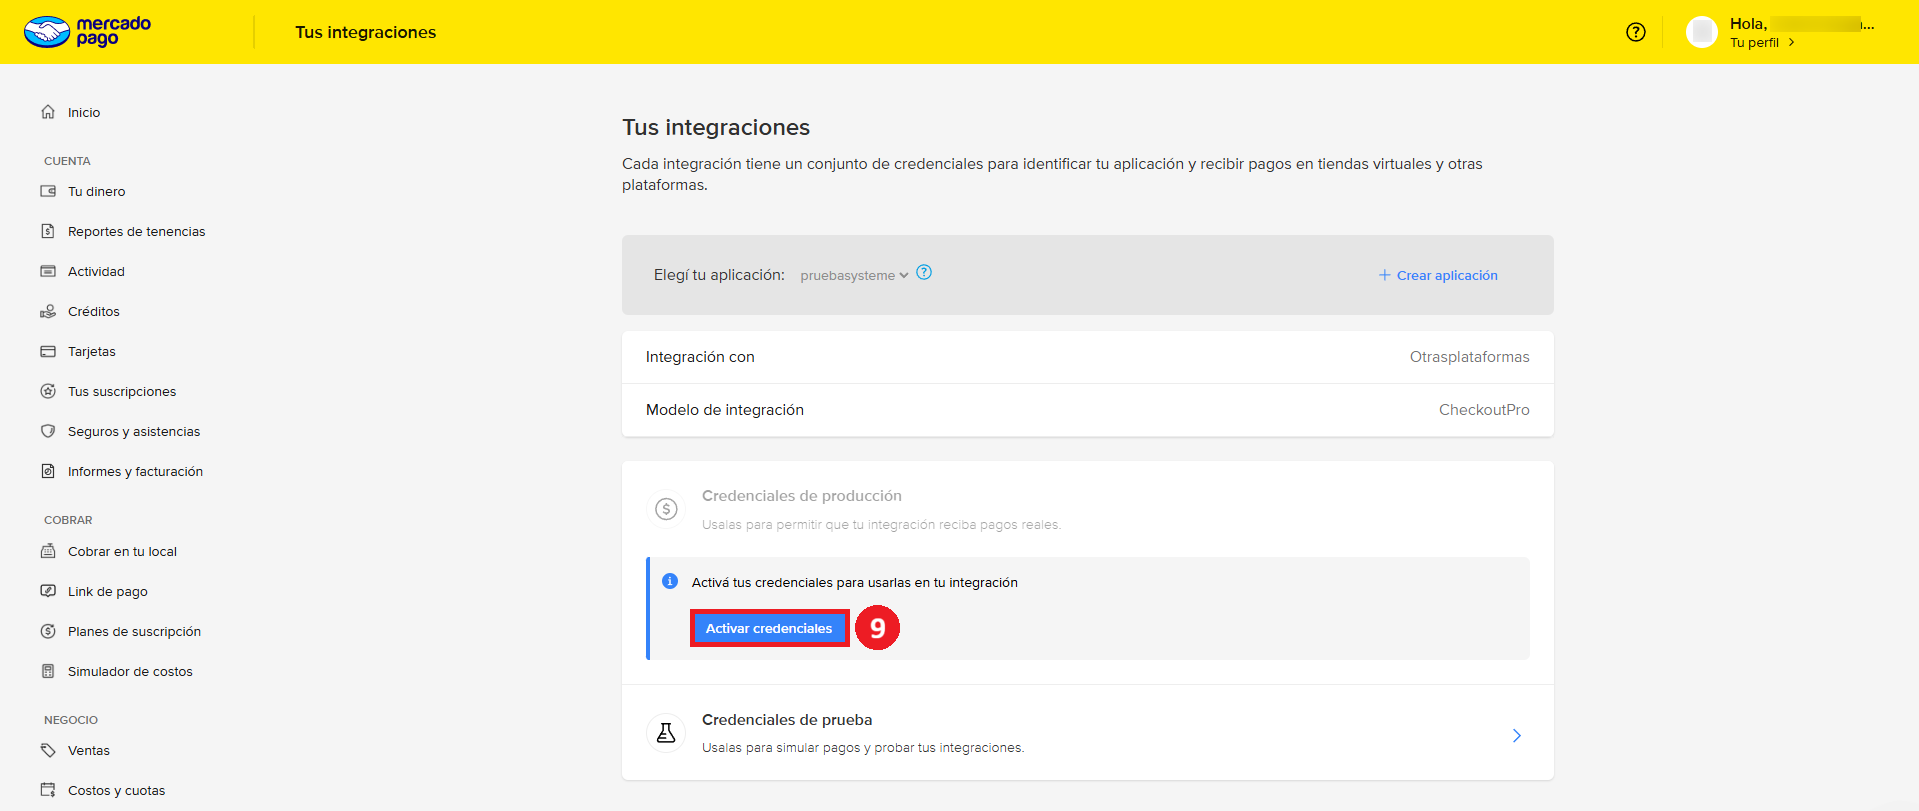Click the Integración con row label
Viewport: 1919px width, 811px height.
coord(700,357)
